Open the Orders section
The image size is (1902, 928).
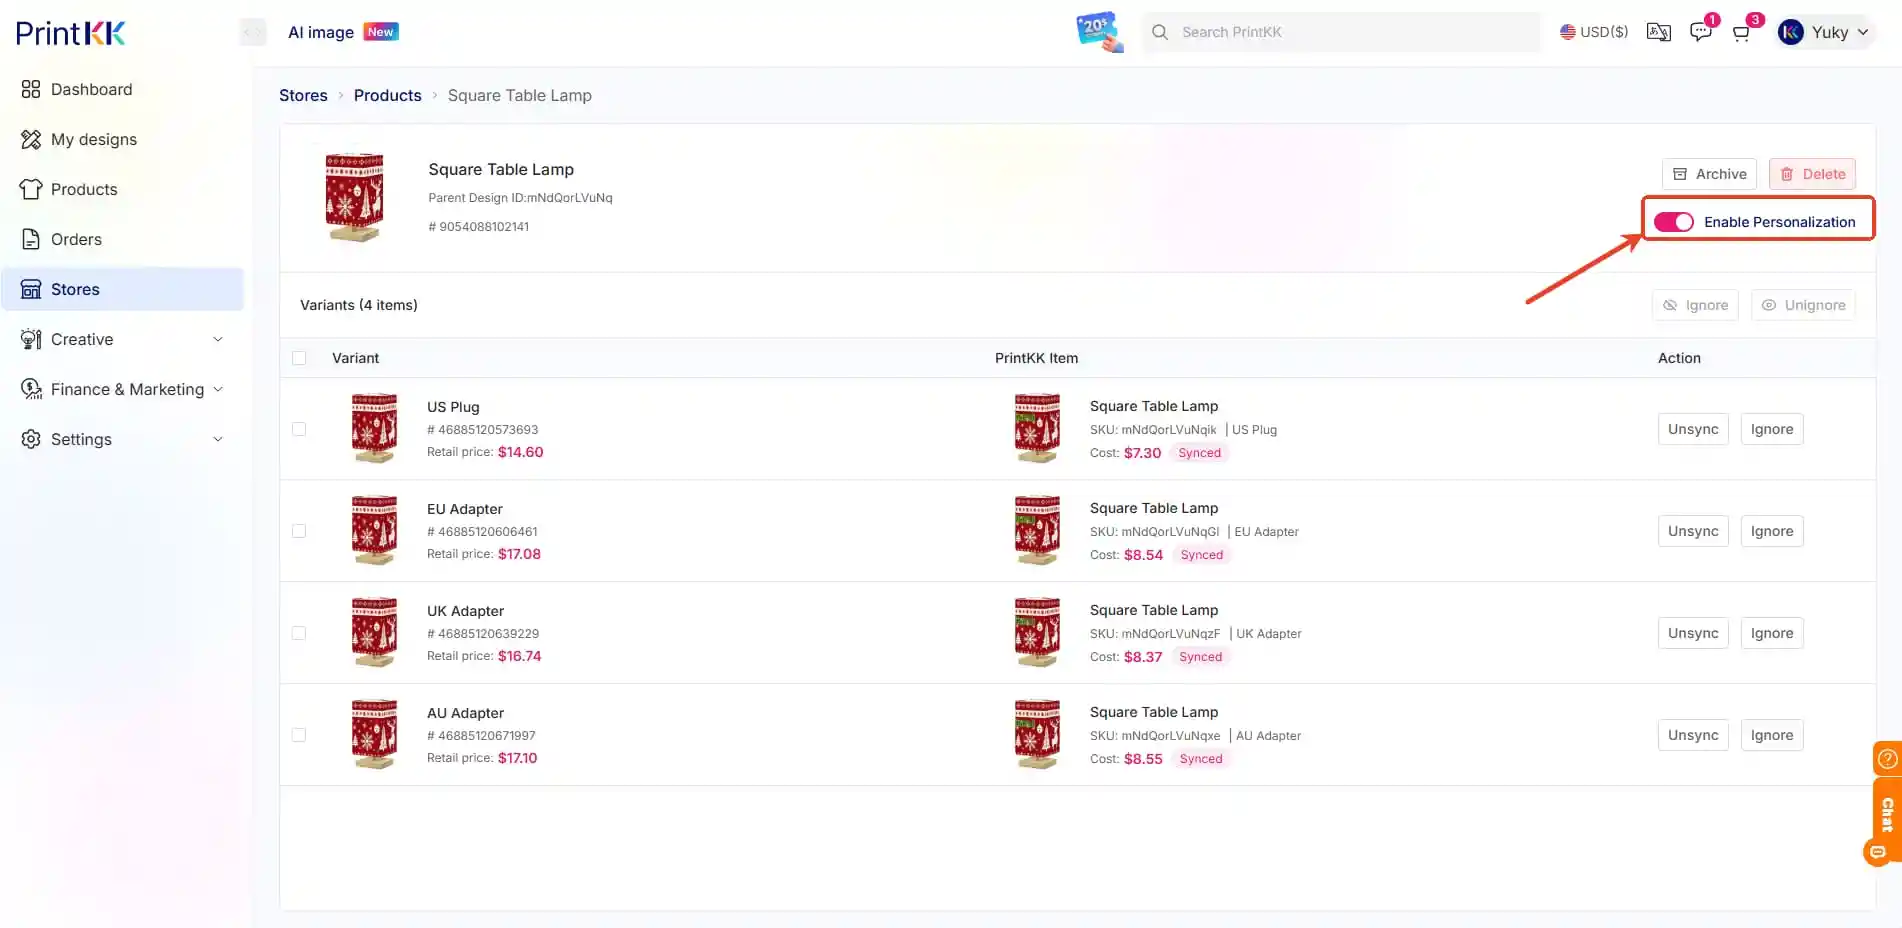[76, 239]
